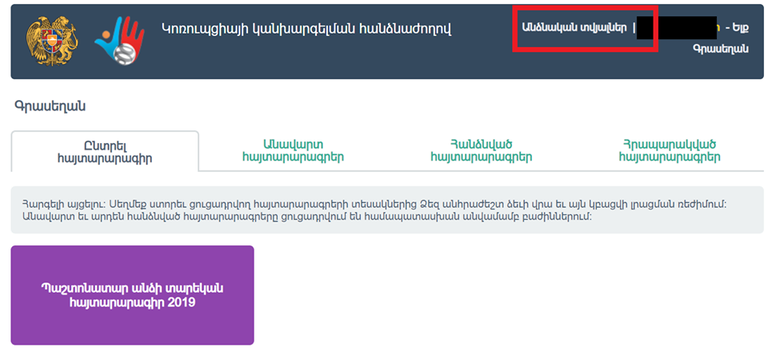Screen dimensions: 768x363
Task: Click the blacked-out username in header
Action: click(677, 28)
